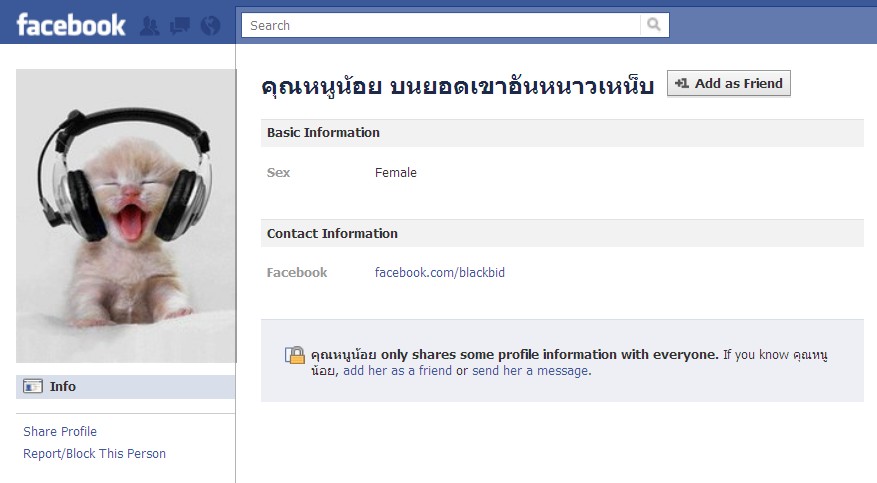877x483 pixels.
Task: Click the plus-one icon on Add as Friend
Action: pos(681,83)
